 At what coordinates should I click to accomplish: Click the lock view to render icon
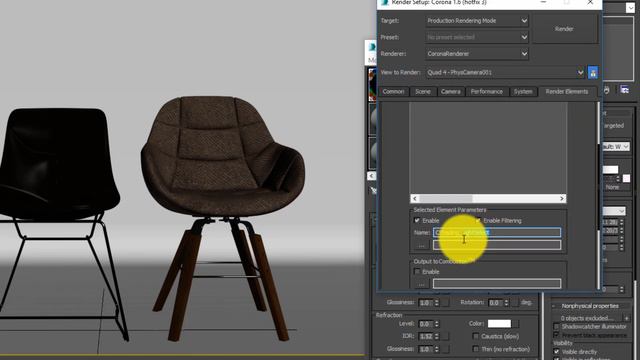(593, 72)
